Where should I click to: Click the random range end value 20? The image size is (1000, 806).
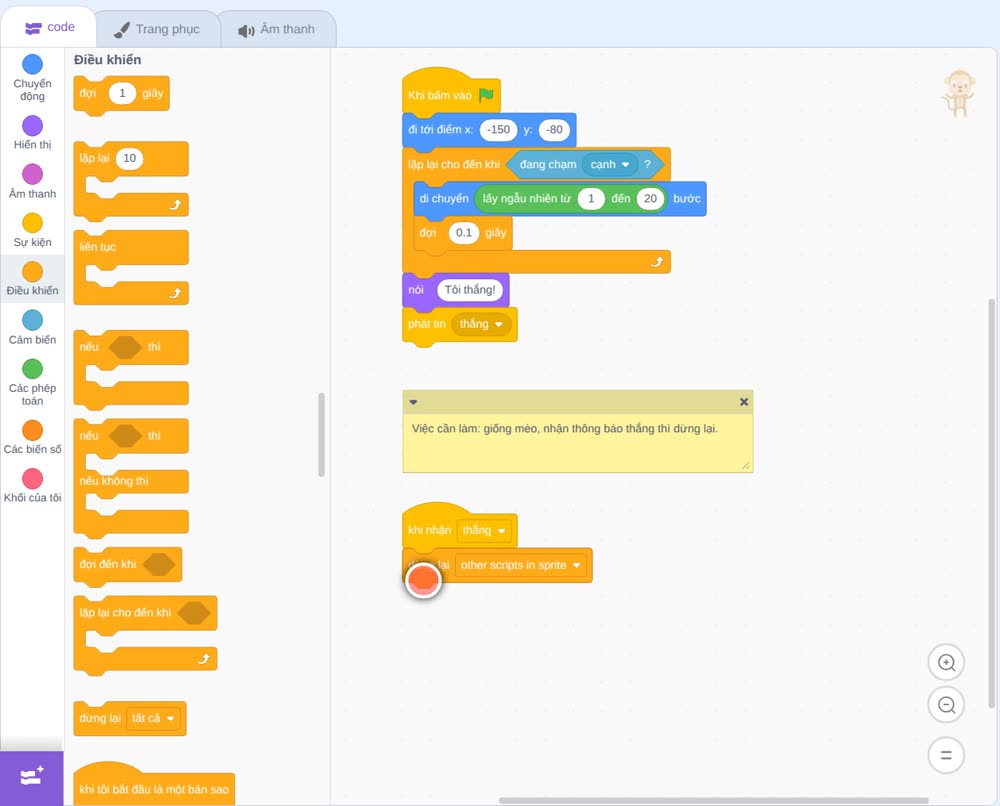pyautogui.click(x=650, y=198)
